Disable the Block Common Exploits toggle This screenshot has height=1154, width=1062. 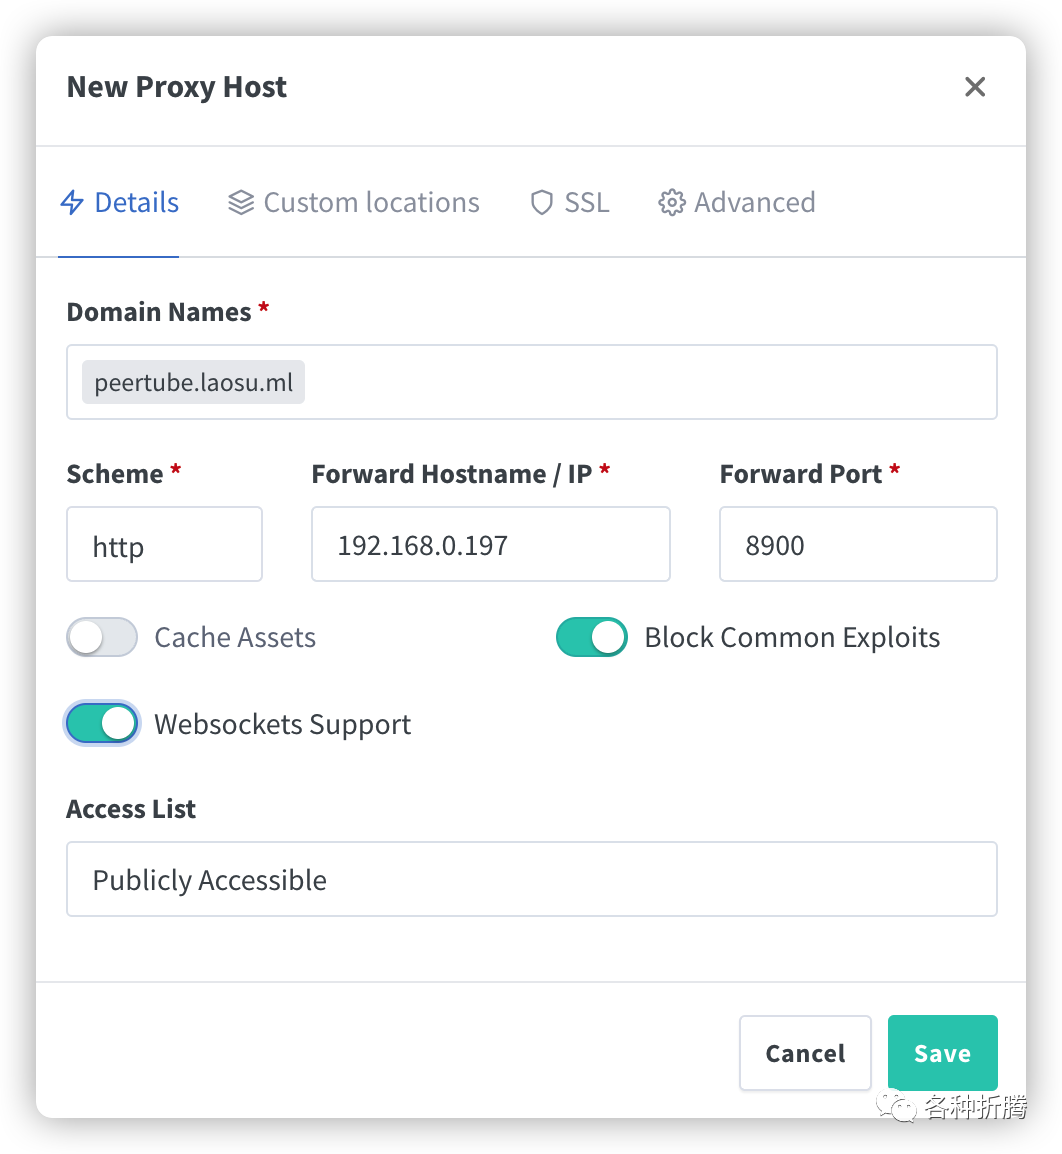[x=592, y=637]
